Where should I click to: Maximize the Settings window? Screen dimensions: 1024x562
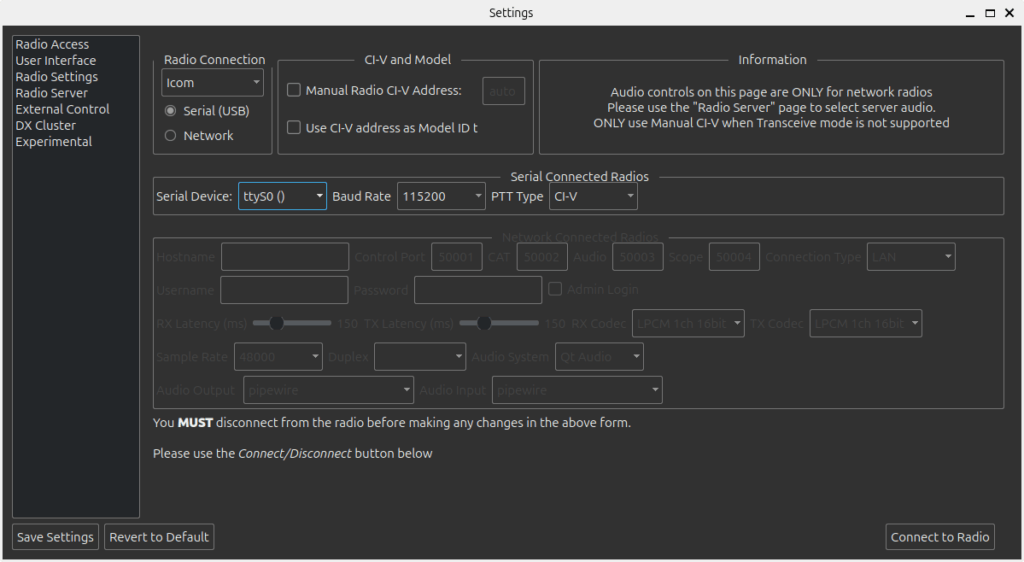(990, 13)
